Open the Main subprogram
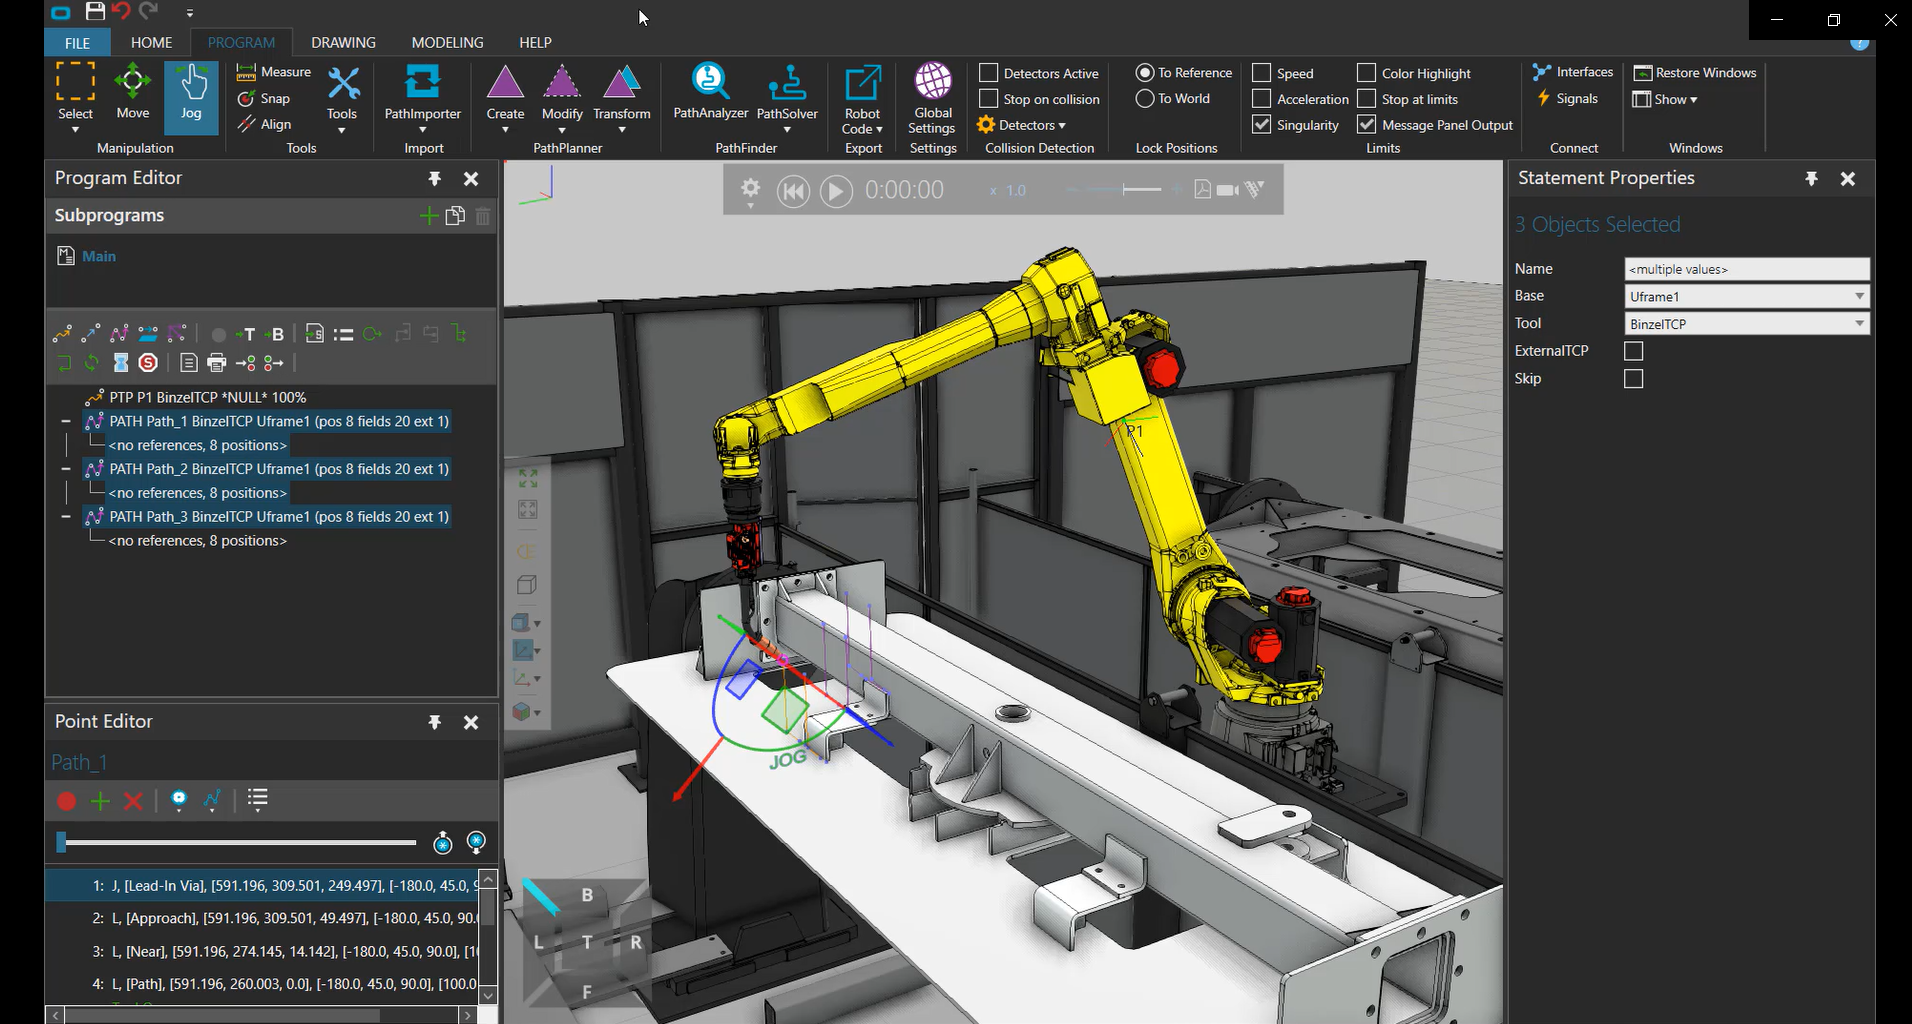This screenshot has height=1024, width=1912. coord(99,256)
